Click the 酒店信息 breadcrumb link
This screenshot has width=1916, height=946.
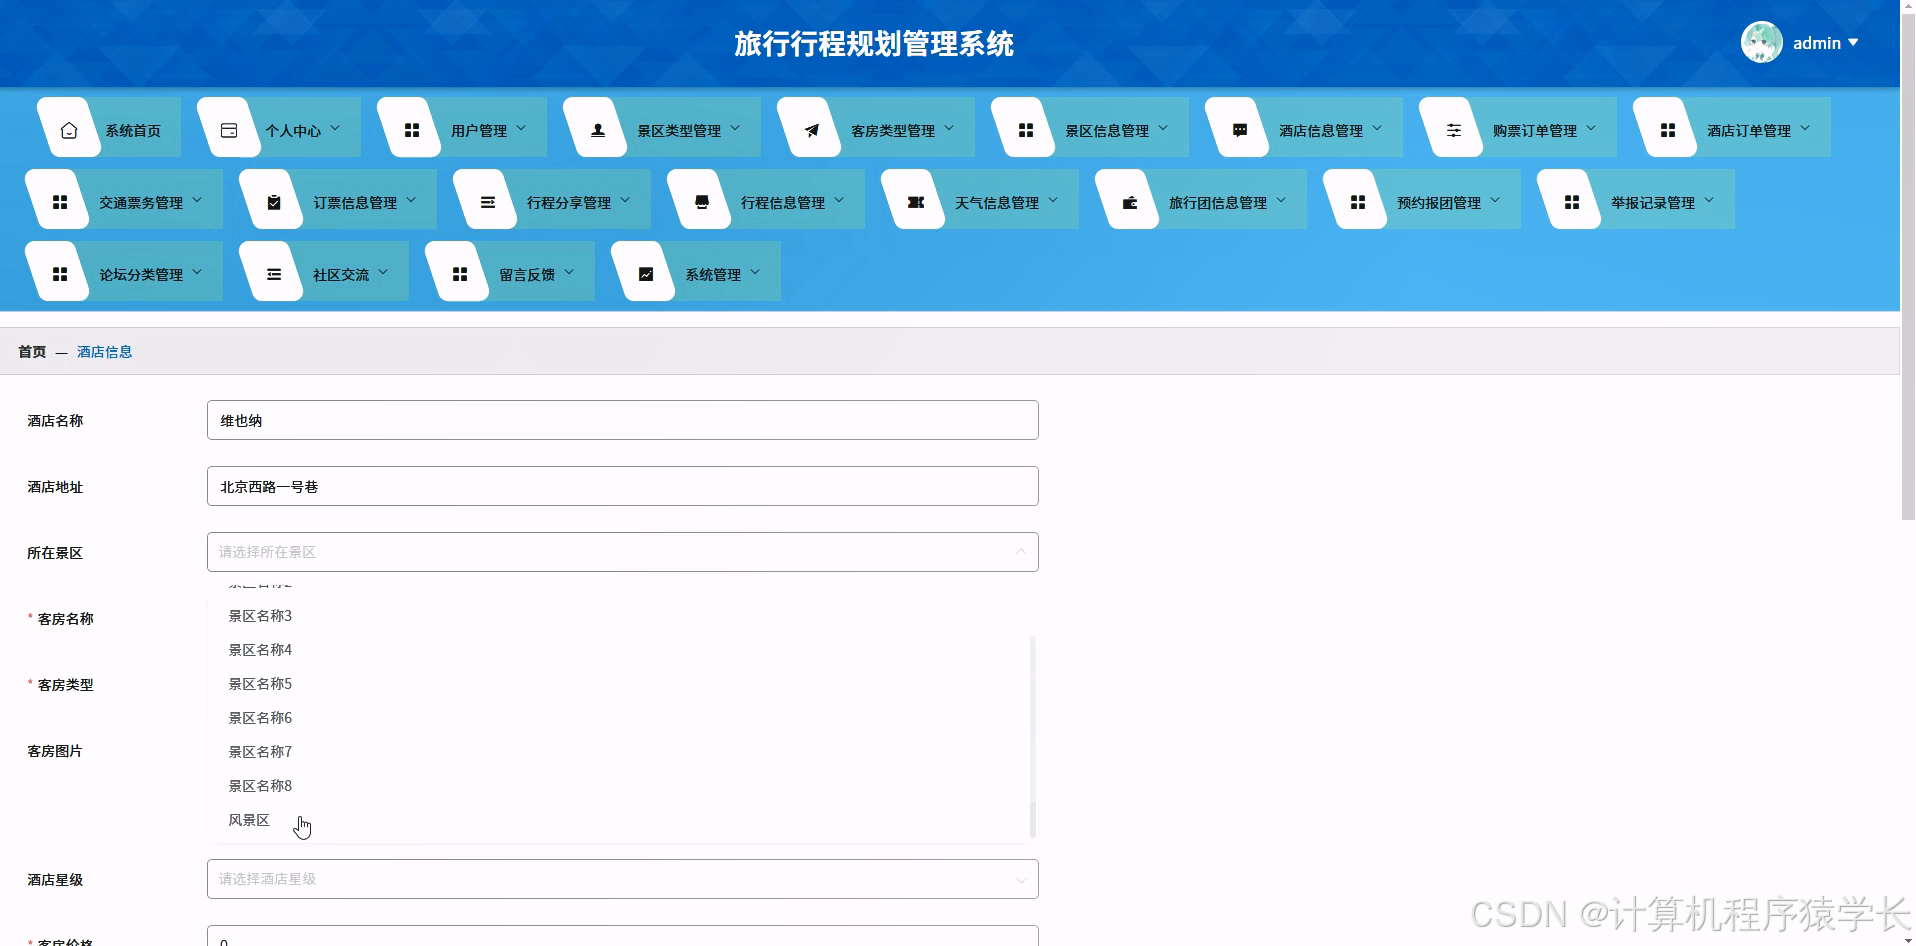[104, 351]
